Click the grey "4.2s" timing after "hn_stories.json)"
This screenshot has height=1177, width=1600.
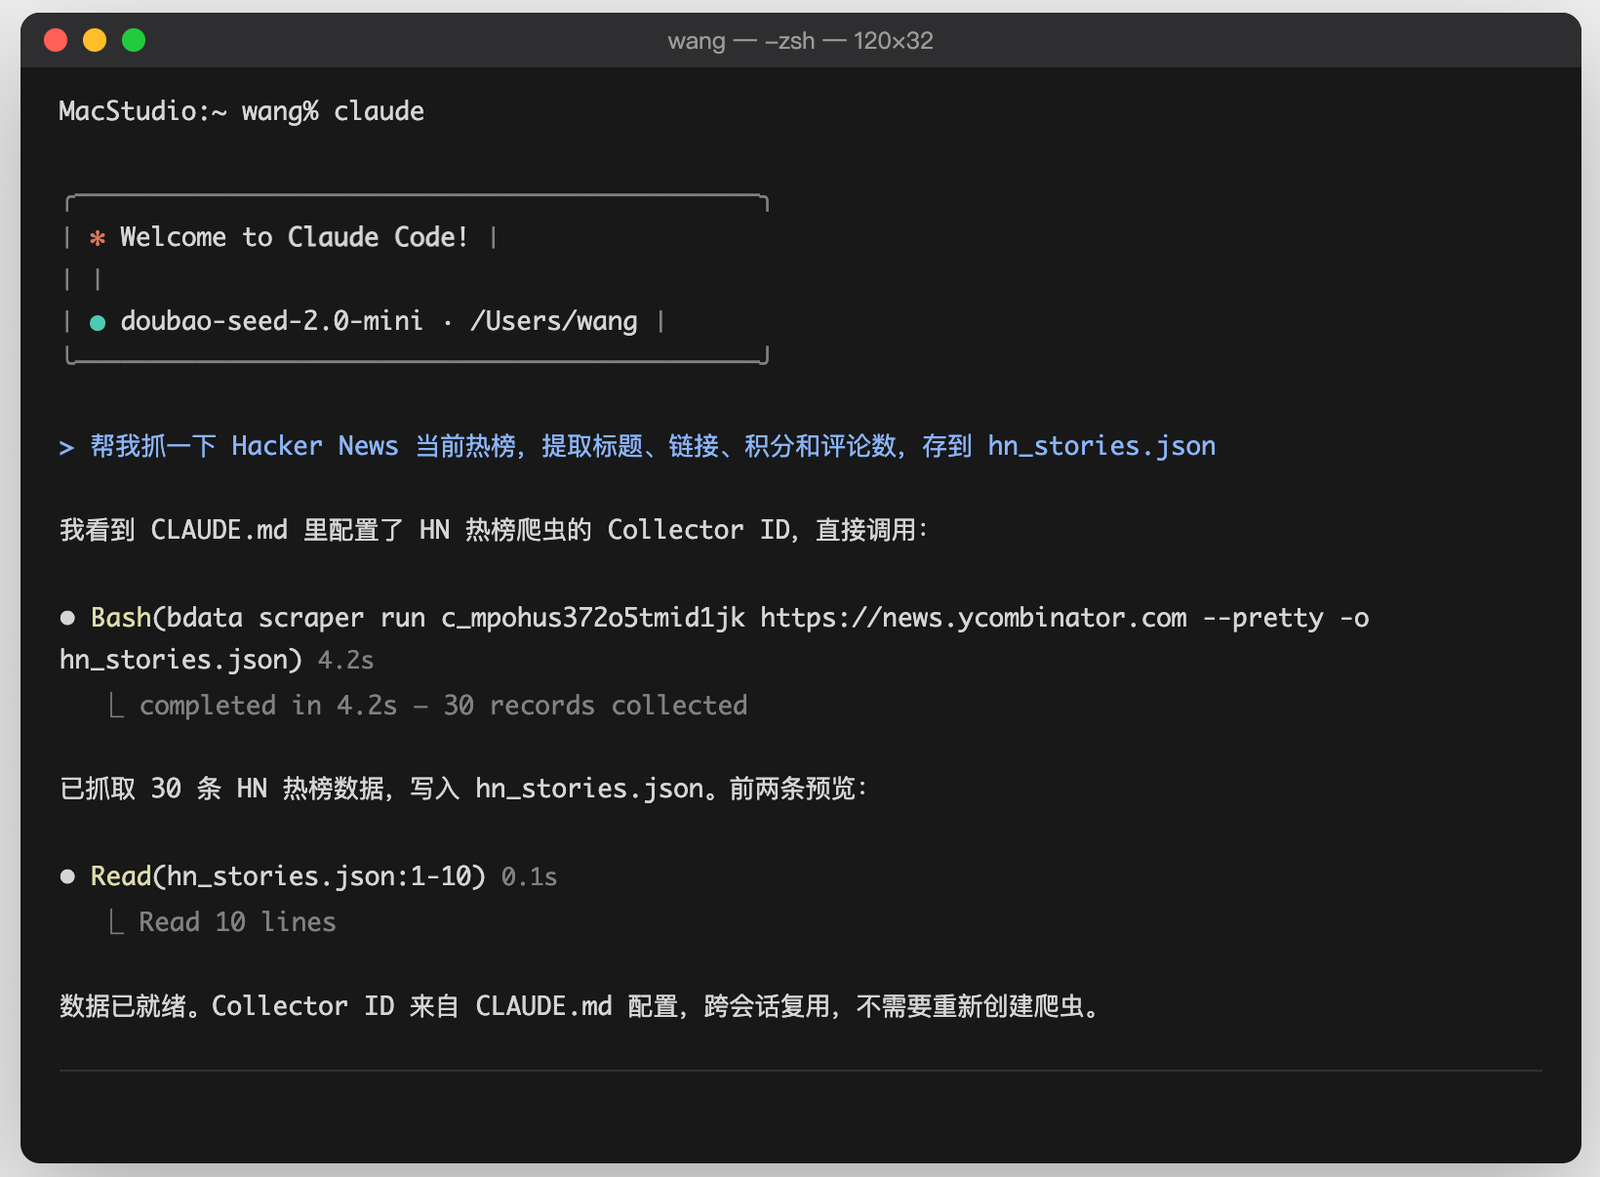click(346, 660)
